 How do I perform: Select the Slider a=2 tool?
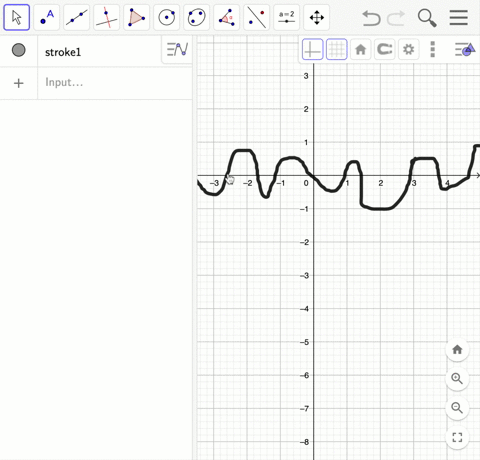287,17
